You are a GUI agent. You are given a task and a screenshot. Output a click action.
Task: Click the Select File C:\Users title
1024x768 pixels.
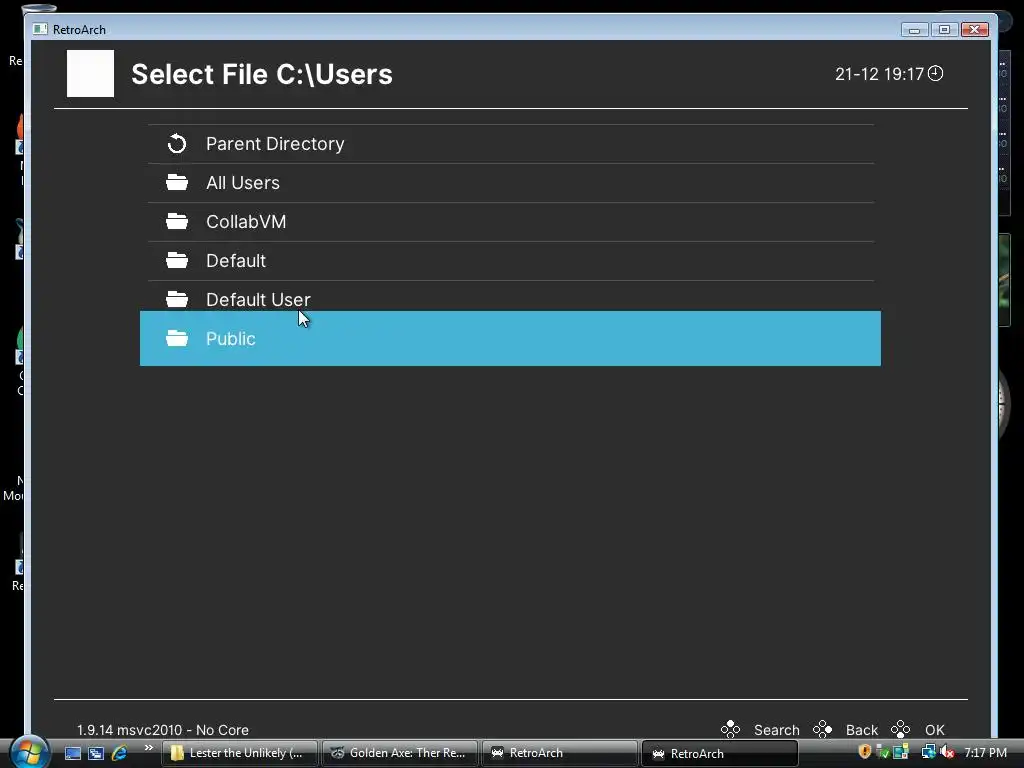click(262, 74)
